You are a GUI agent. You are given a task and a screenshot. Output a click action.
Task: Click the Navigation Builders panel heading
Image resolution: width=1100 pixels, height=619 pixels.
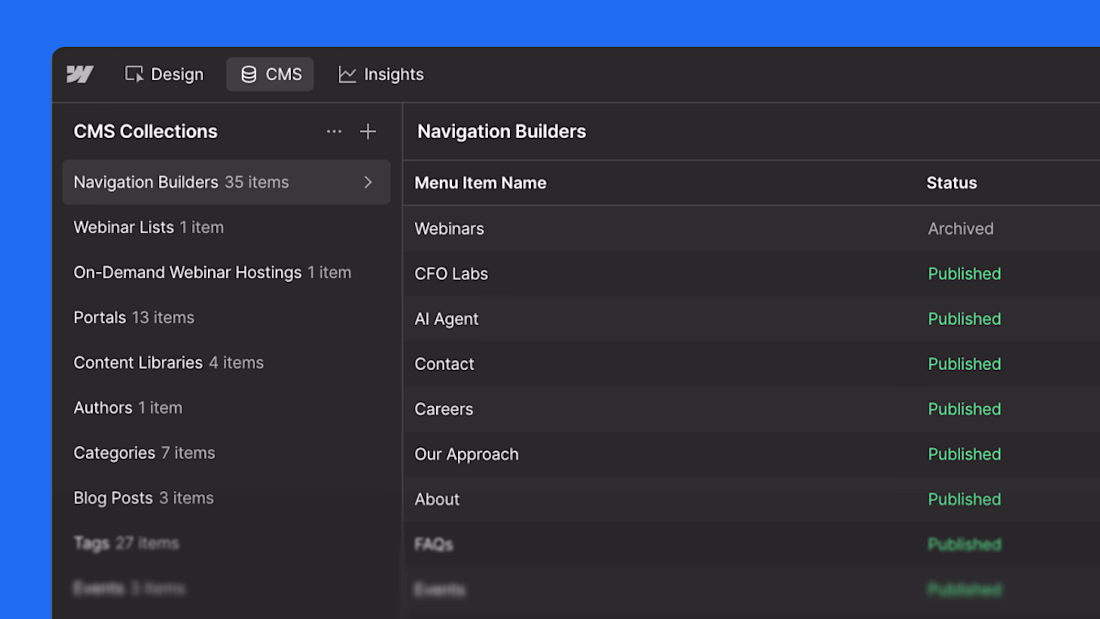(x=502, y=131)
